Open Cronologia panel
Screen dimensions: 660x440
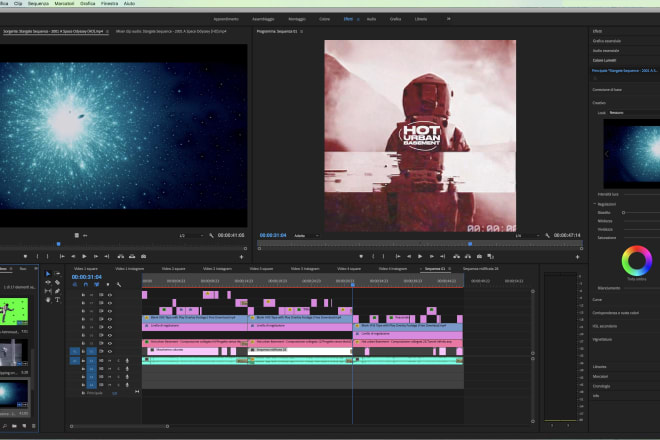pyautogui.click(x=601, y=386)
